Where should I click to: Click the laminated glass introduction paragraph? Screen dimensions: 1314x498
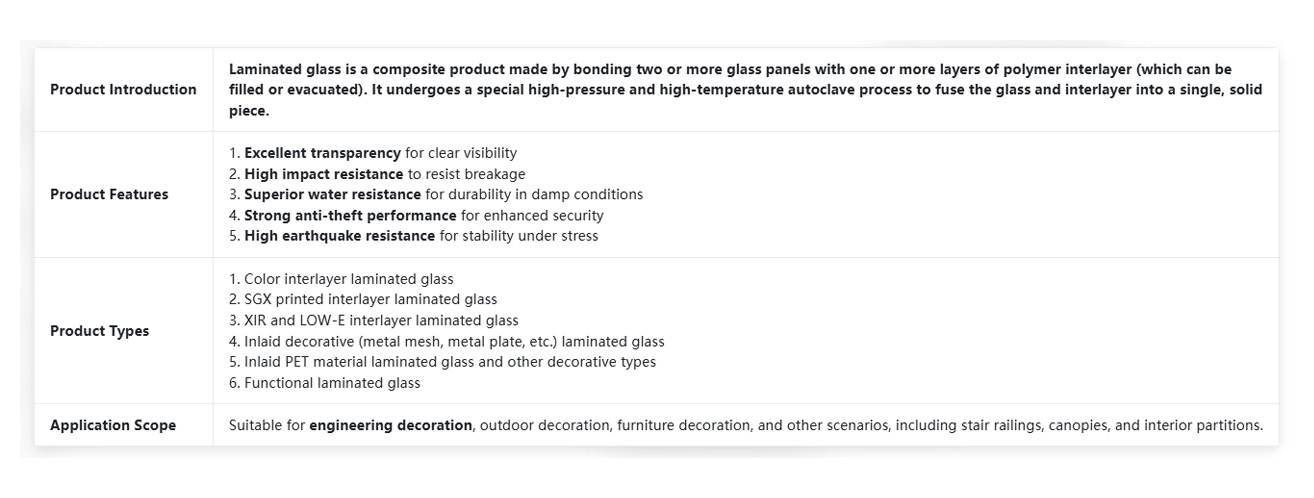[745, 90]
